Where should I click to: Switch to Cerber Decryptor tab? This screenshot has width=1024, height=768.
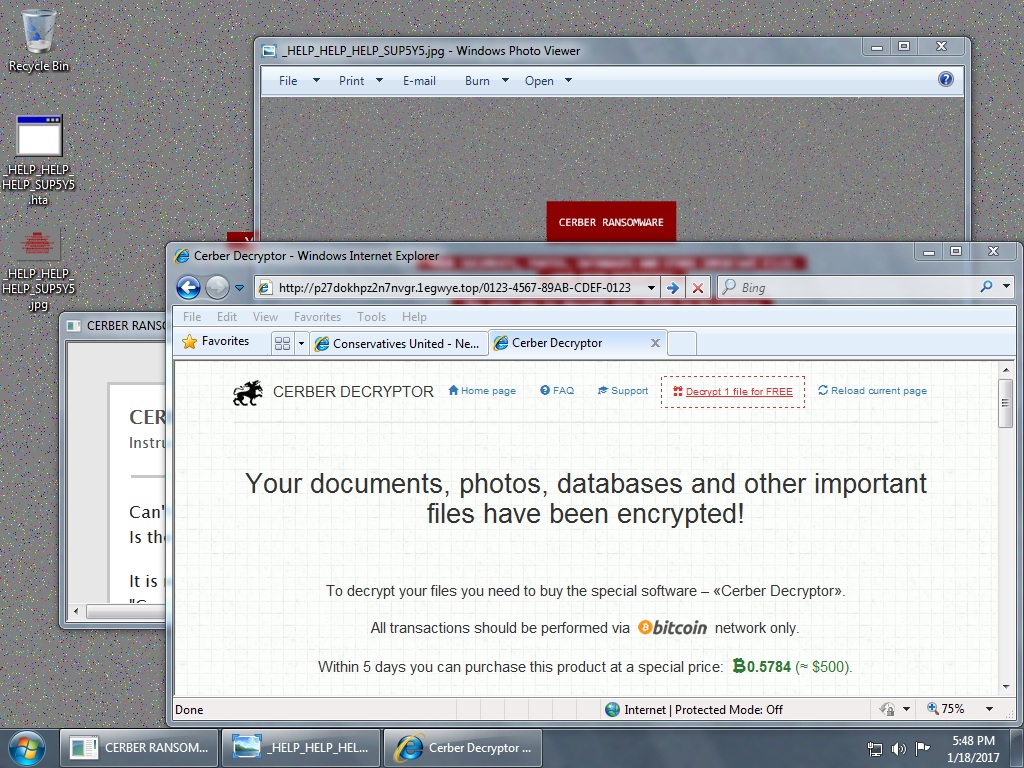pos(567,343)
